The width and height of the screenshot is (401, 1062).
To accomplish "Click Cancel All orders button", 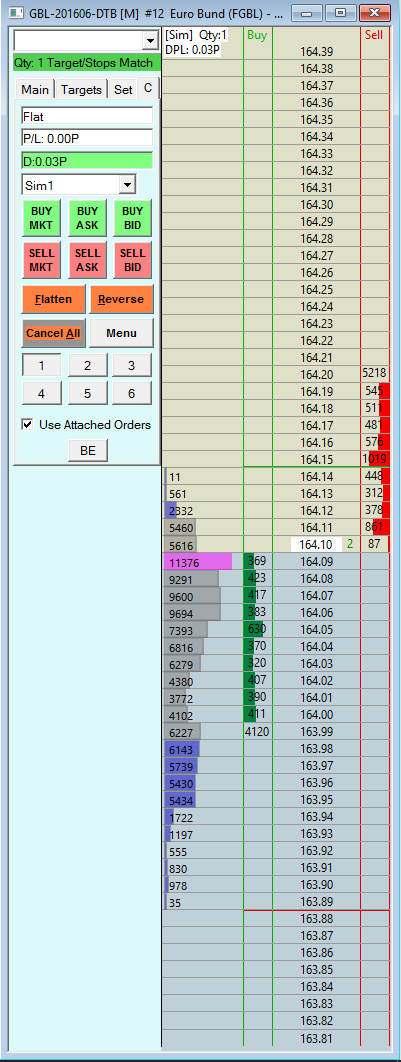I will (54, 333).
